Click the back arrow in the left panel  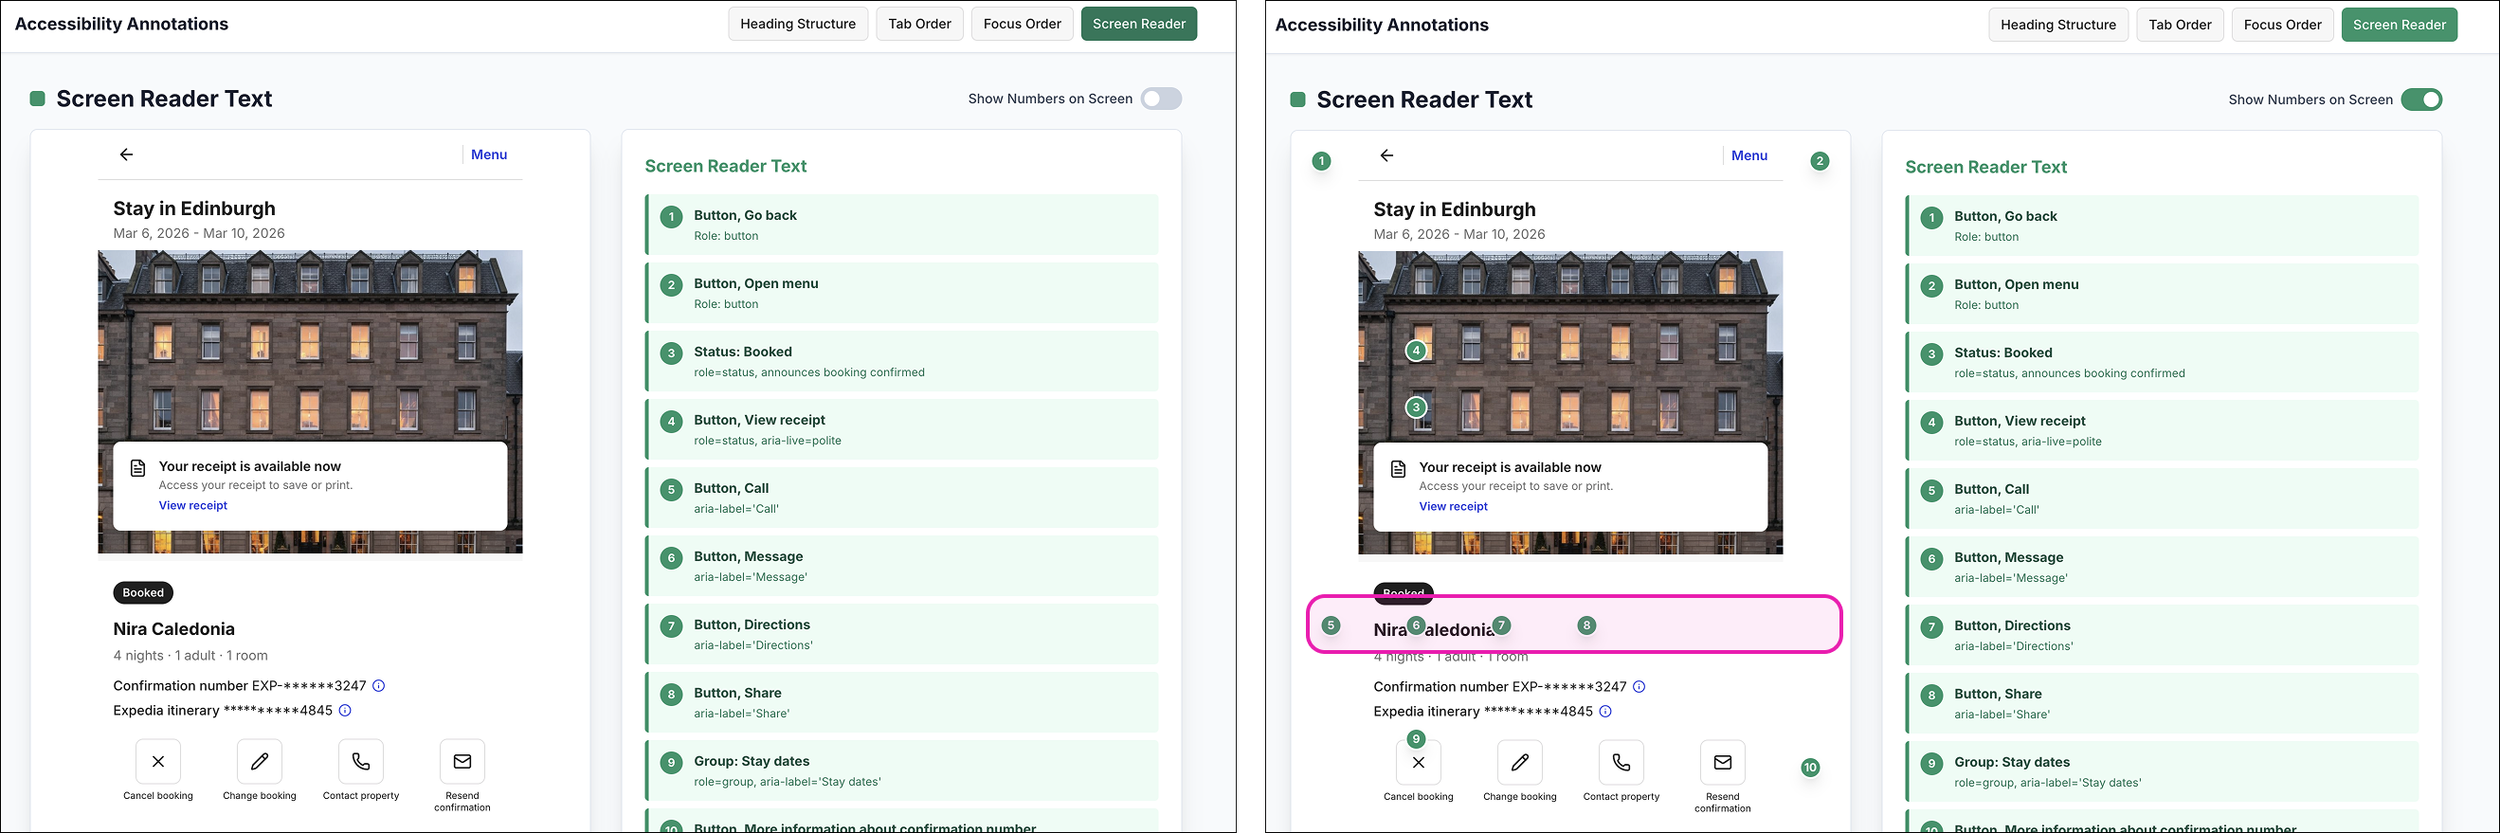[126, 154]
